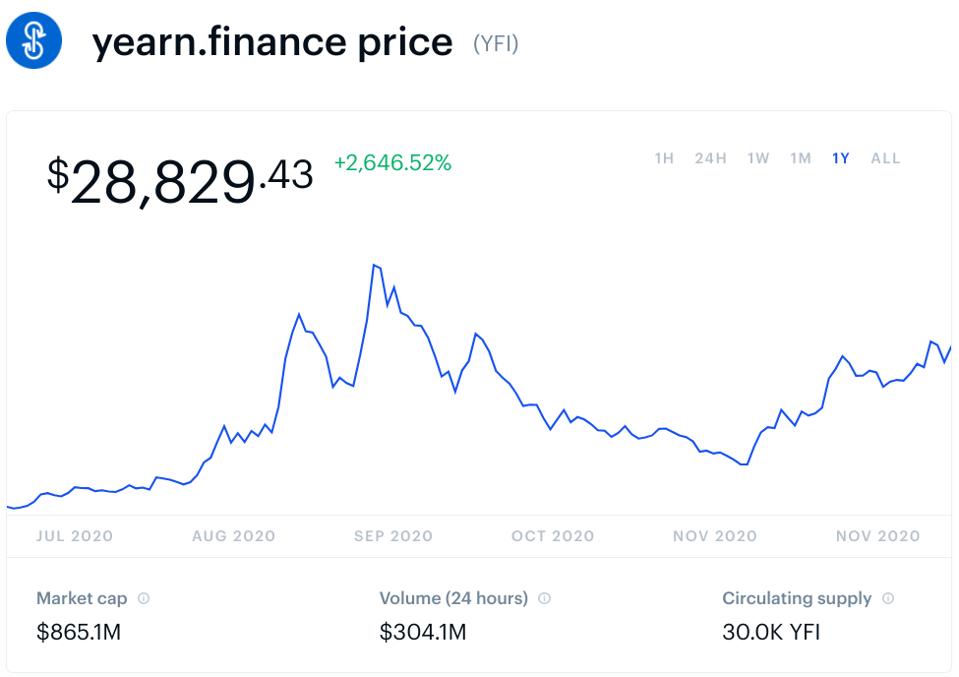Show the 1W price chart
The image size is (959, 677).
(x=758, y=158)
